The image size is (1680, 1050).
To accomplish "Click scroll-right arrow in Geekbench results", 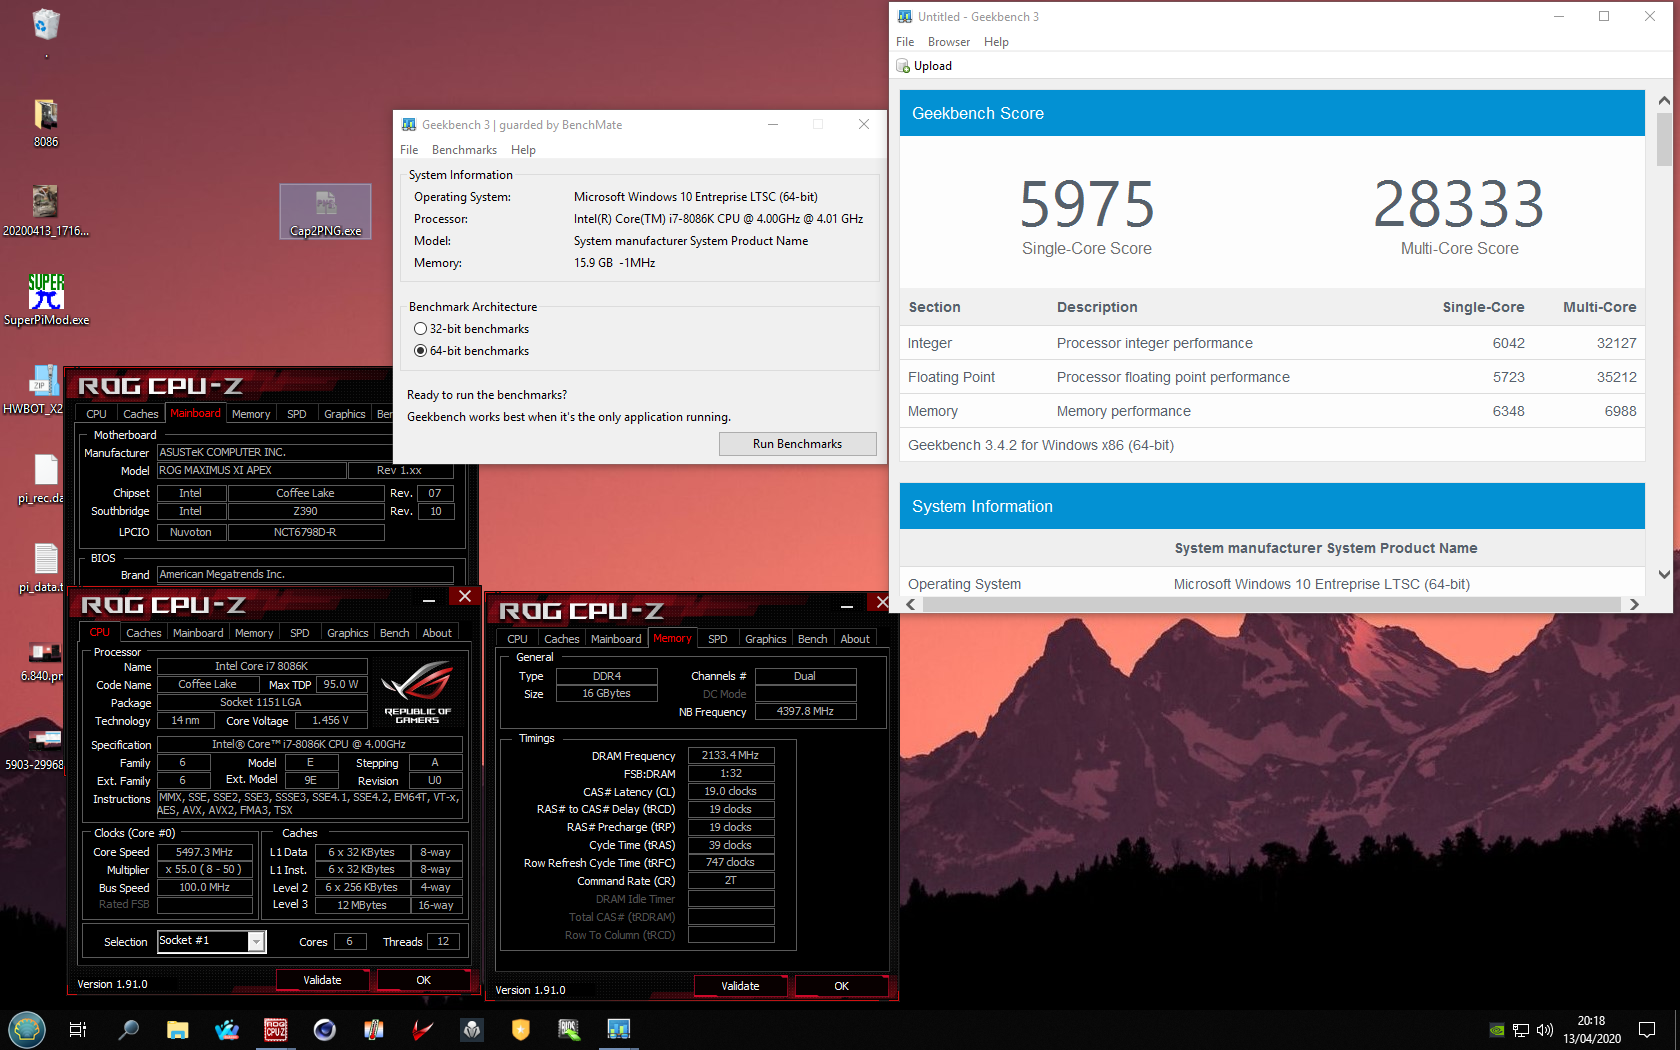I will click(x=1634, y=604).
